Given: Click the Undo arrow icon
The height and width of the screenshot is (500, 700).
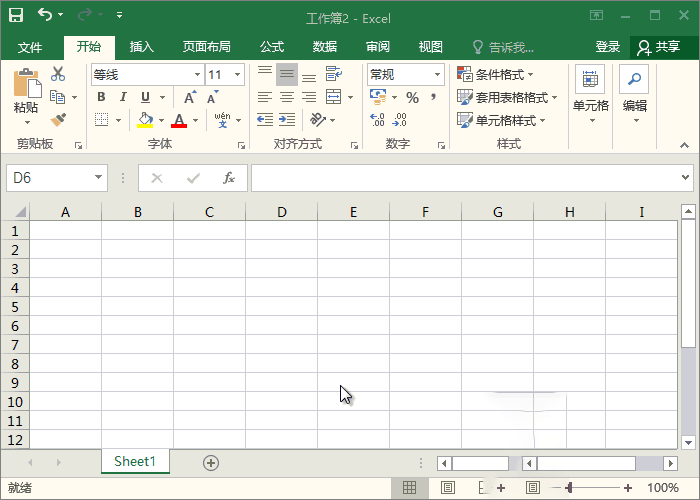Looking at the screenshot, I should (x=45, y=14).
